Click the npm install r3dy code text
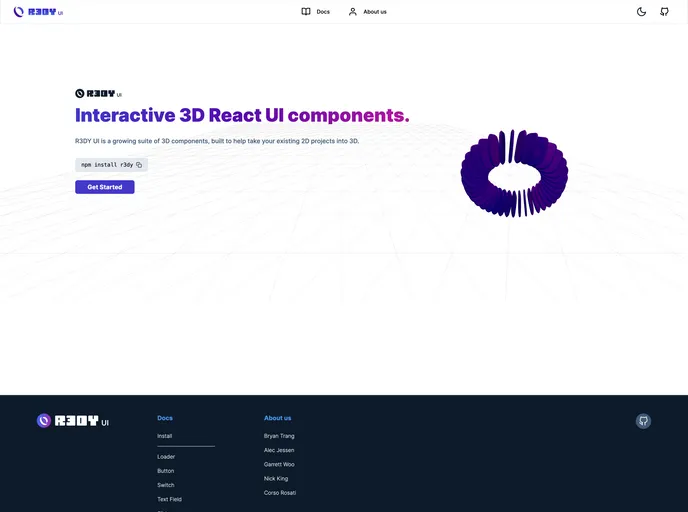Image resolution: width=688 pixels, height=512 pixels. [107, 165]
